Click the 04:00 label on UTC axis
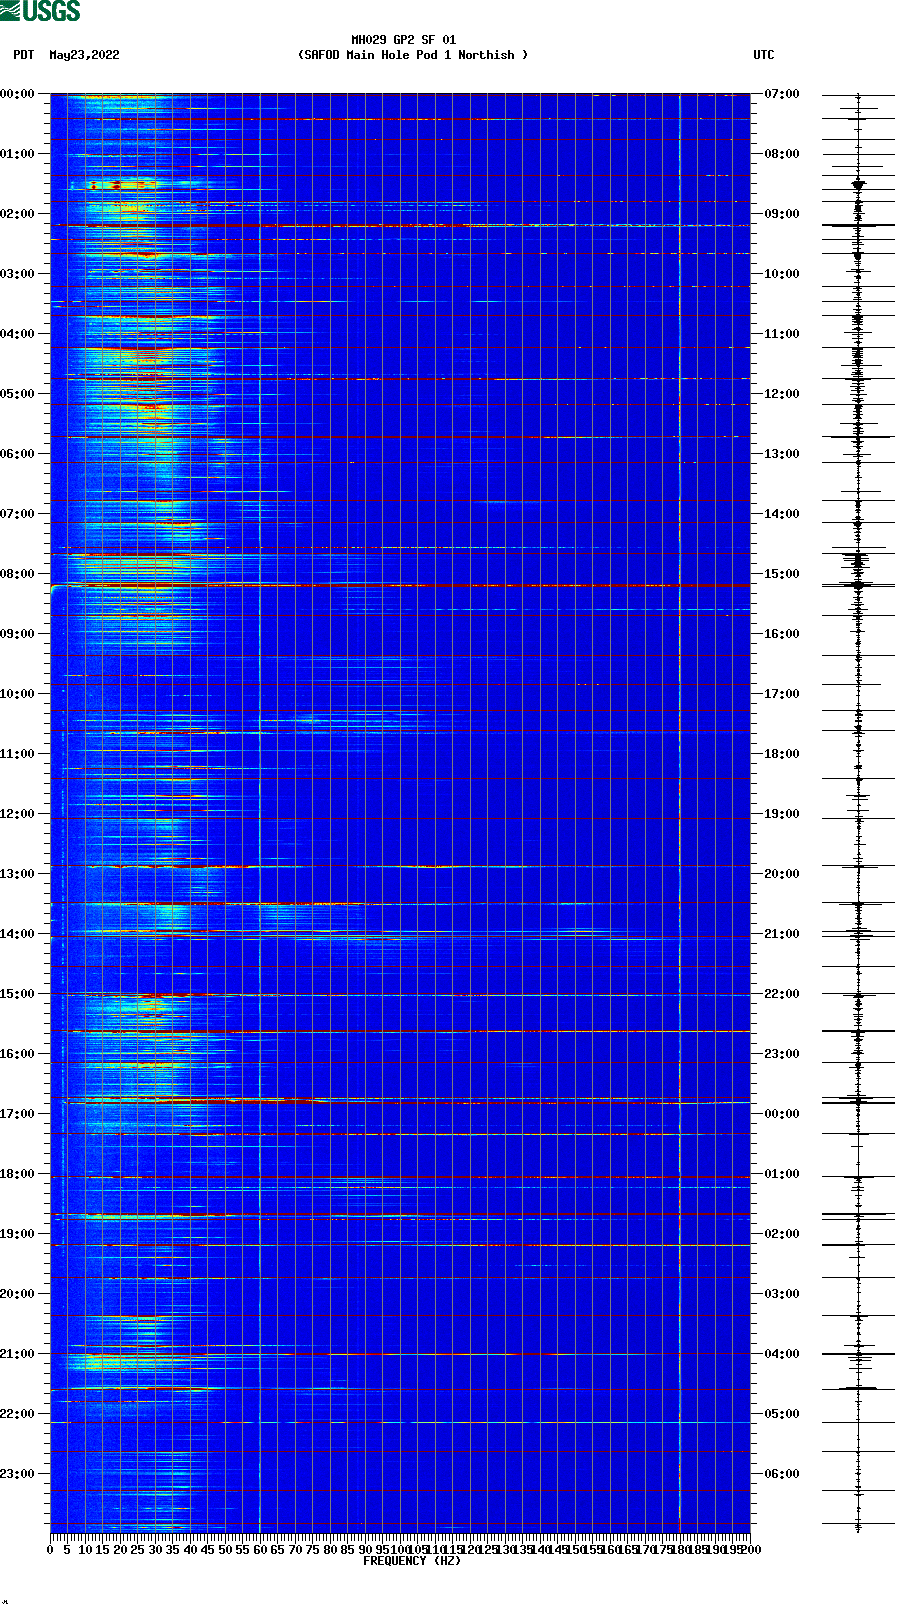This screenshot has width=902, height=1613. click(x=782, y=1354)
